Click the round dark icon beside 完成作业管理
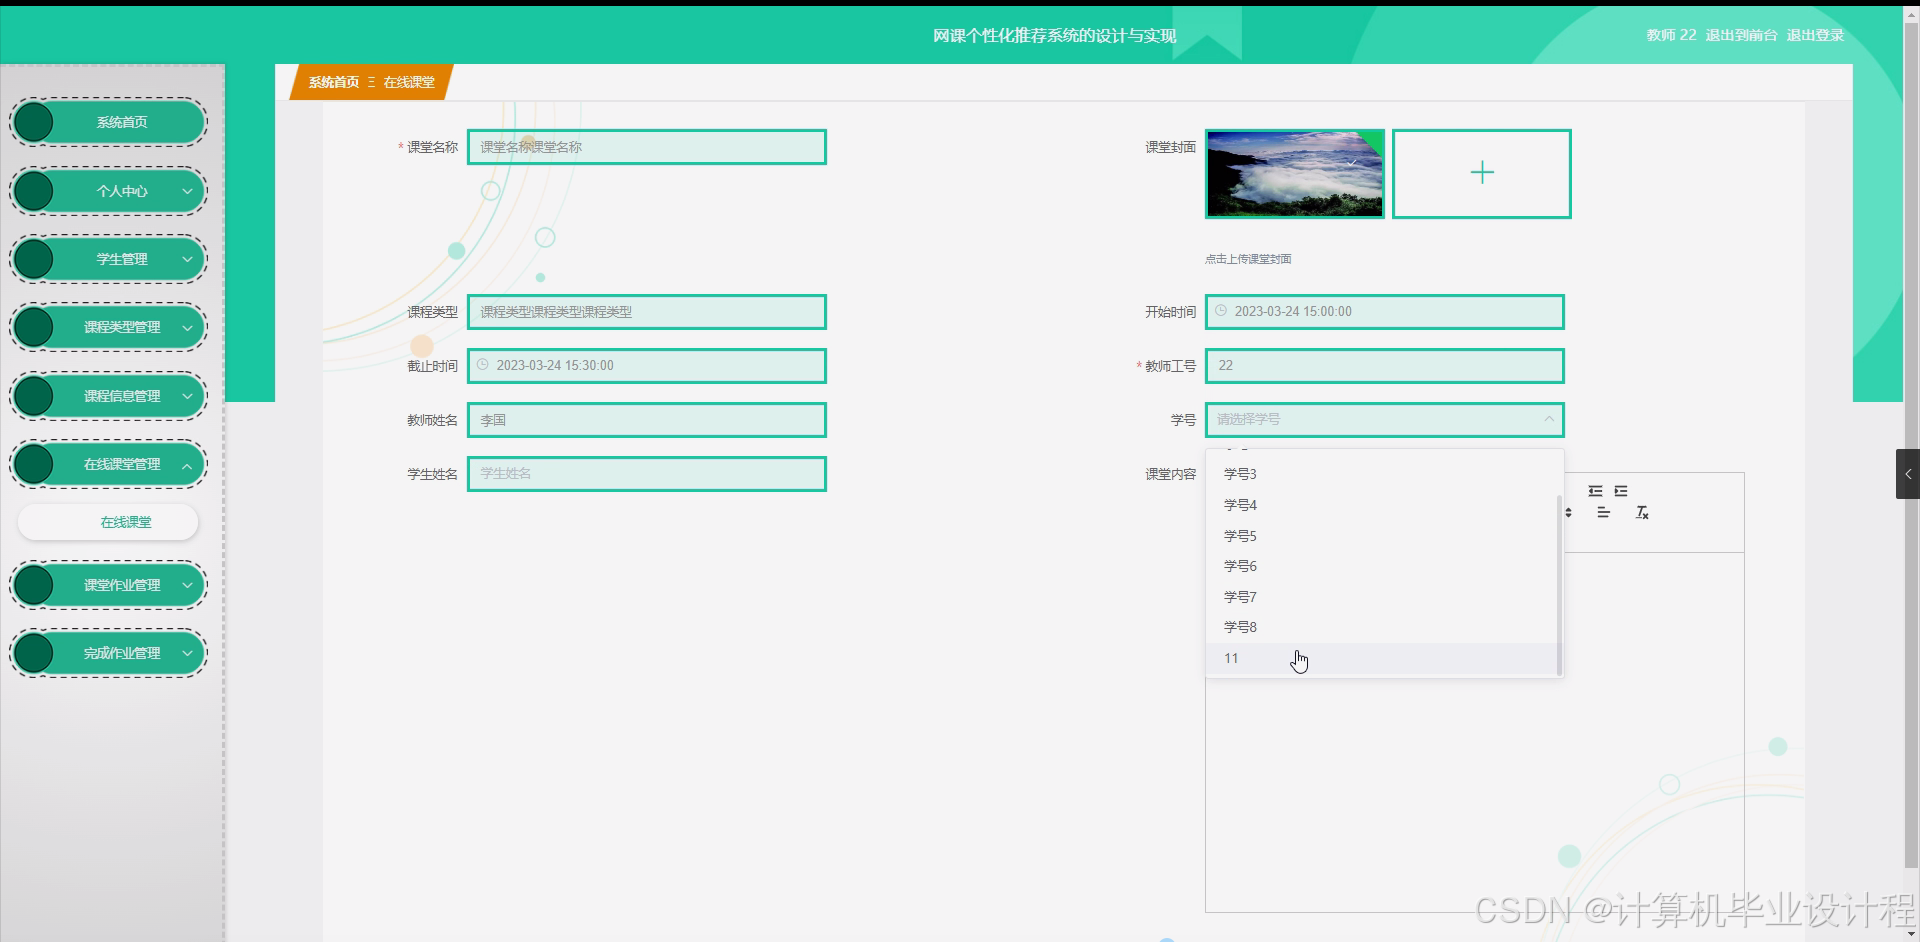Viewport: 1920px width, 942px height. 34,653
